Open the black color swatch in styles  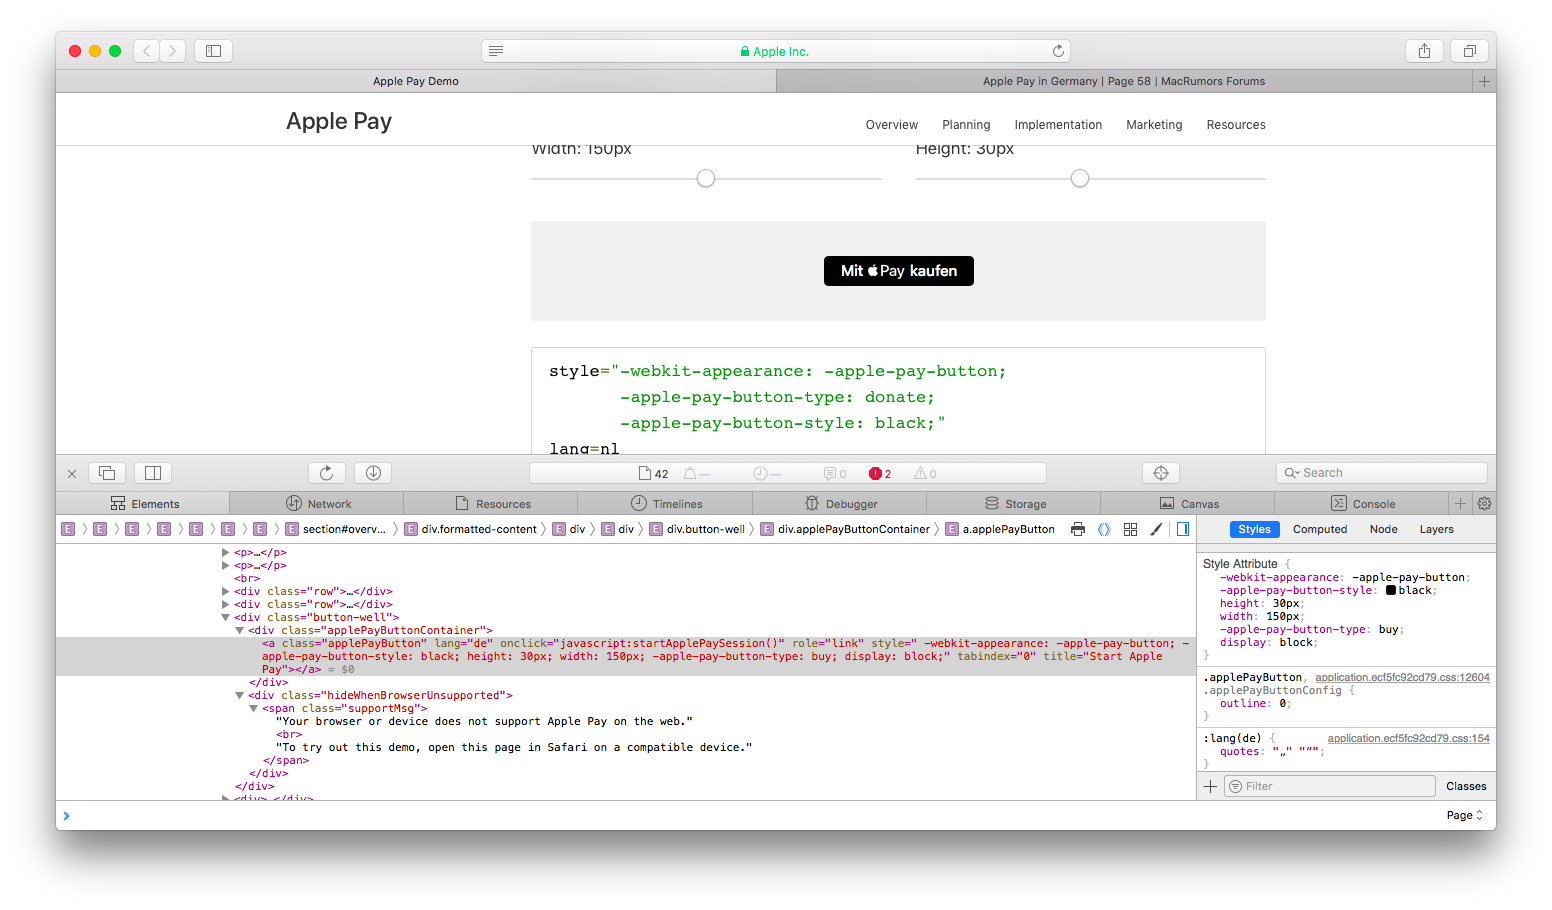[x=1390, y=590]
